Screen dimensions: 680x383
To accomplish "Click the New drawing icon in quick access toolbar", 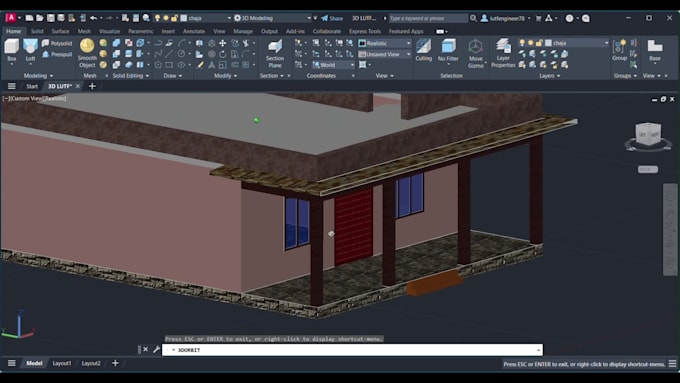I will coord(29,18).
